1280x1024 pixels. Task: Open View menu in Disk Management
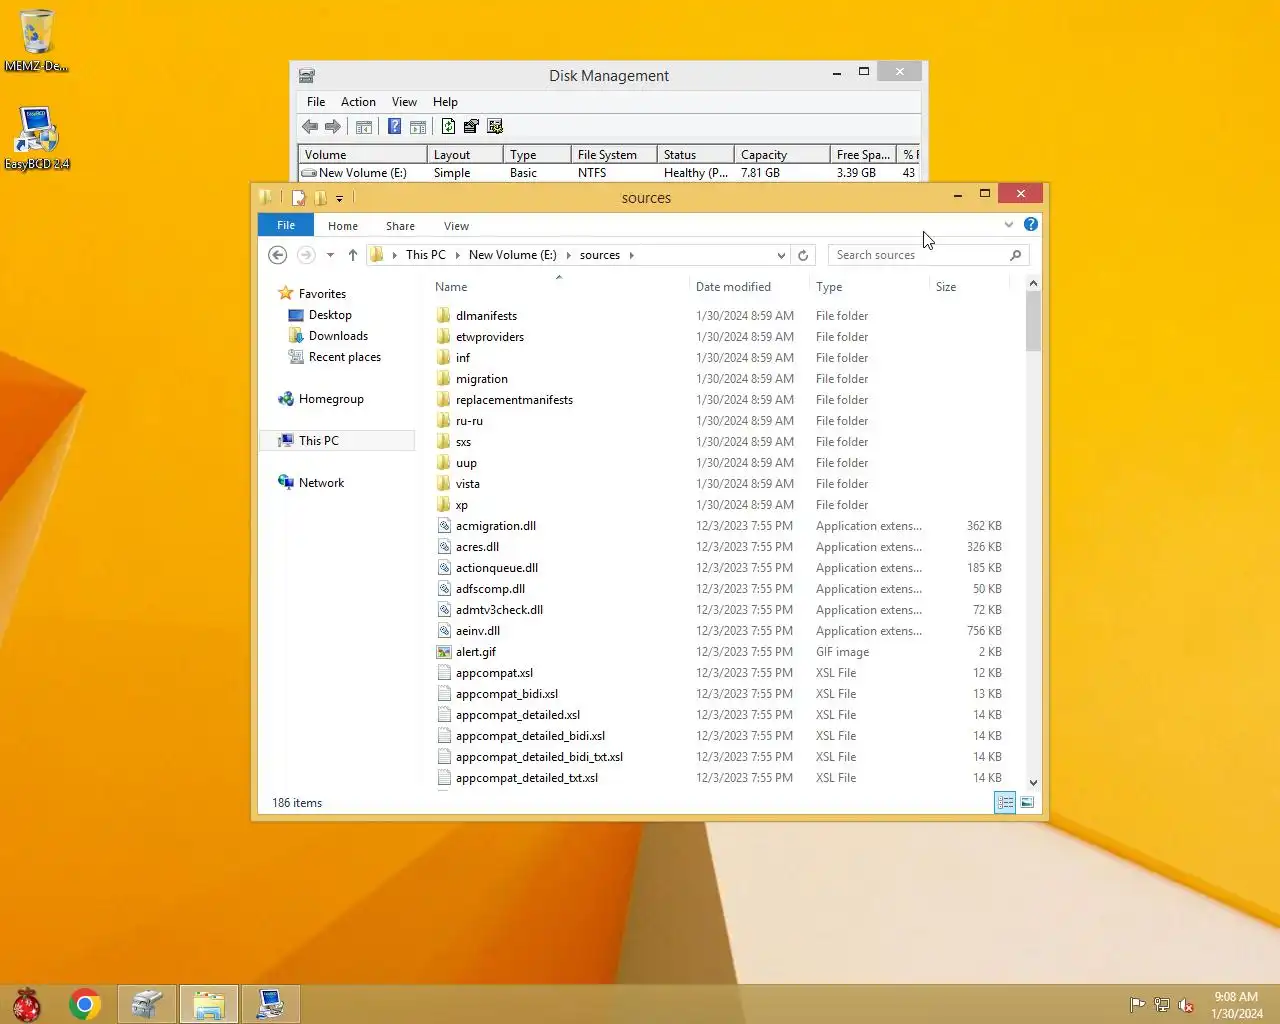point(404,102)
